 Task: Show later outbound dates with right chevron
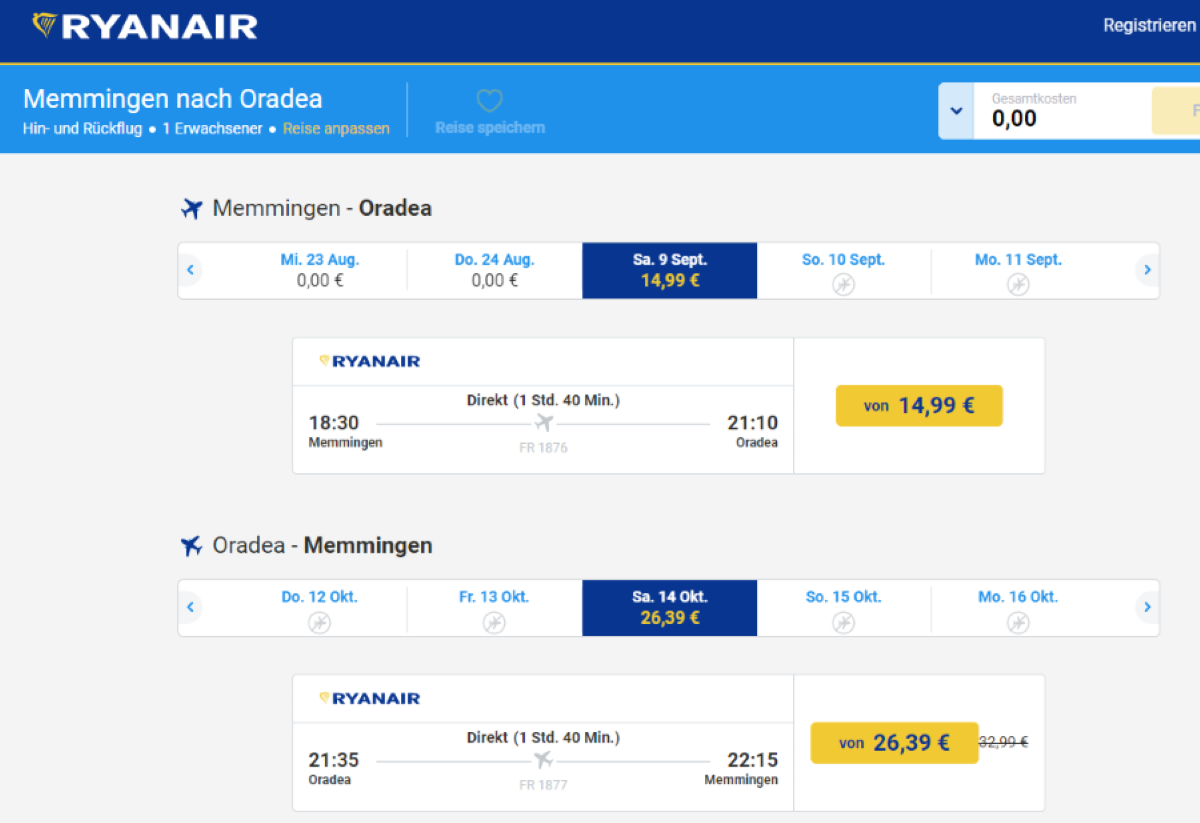point(1147,270)
